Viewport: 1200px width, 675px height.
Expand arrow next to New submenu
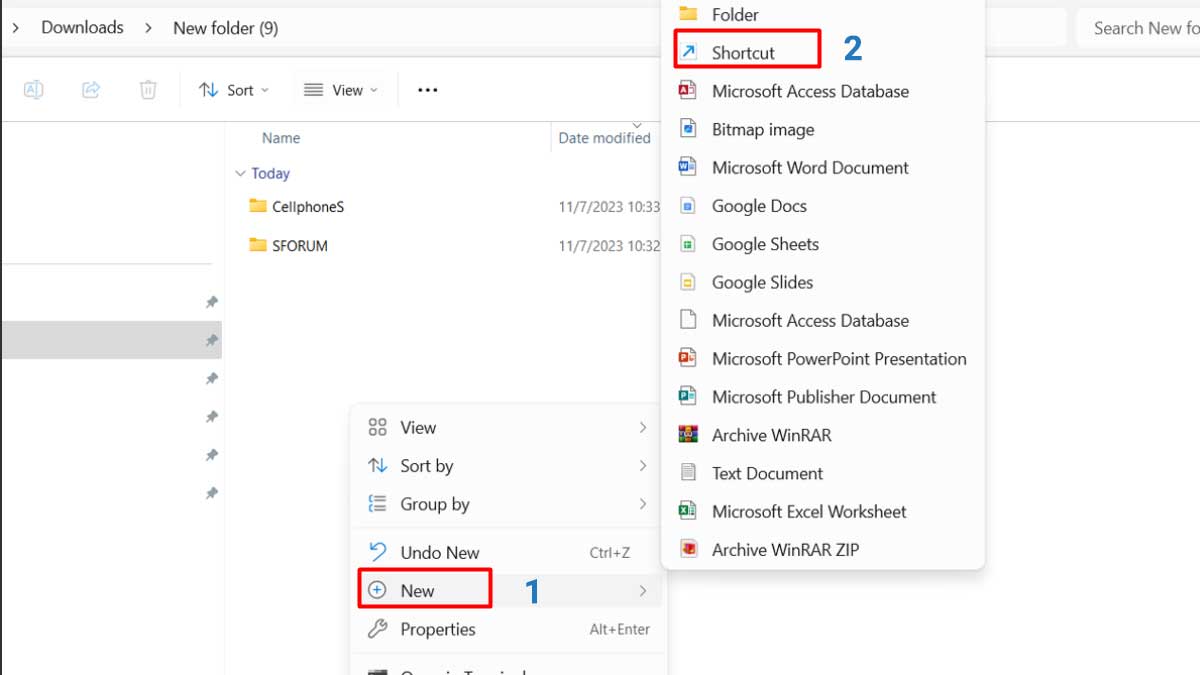tap(642, 591)
